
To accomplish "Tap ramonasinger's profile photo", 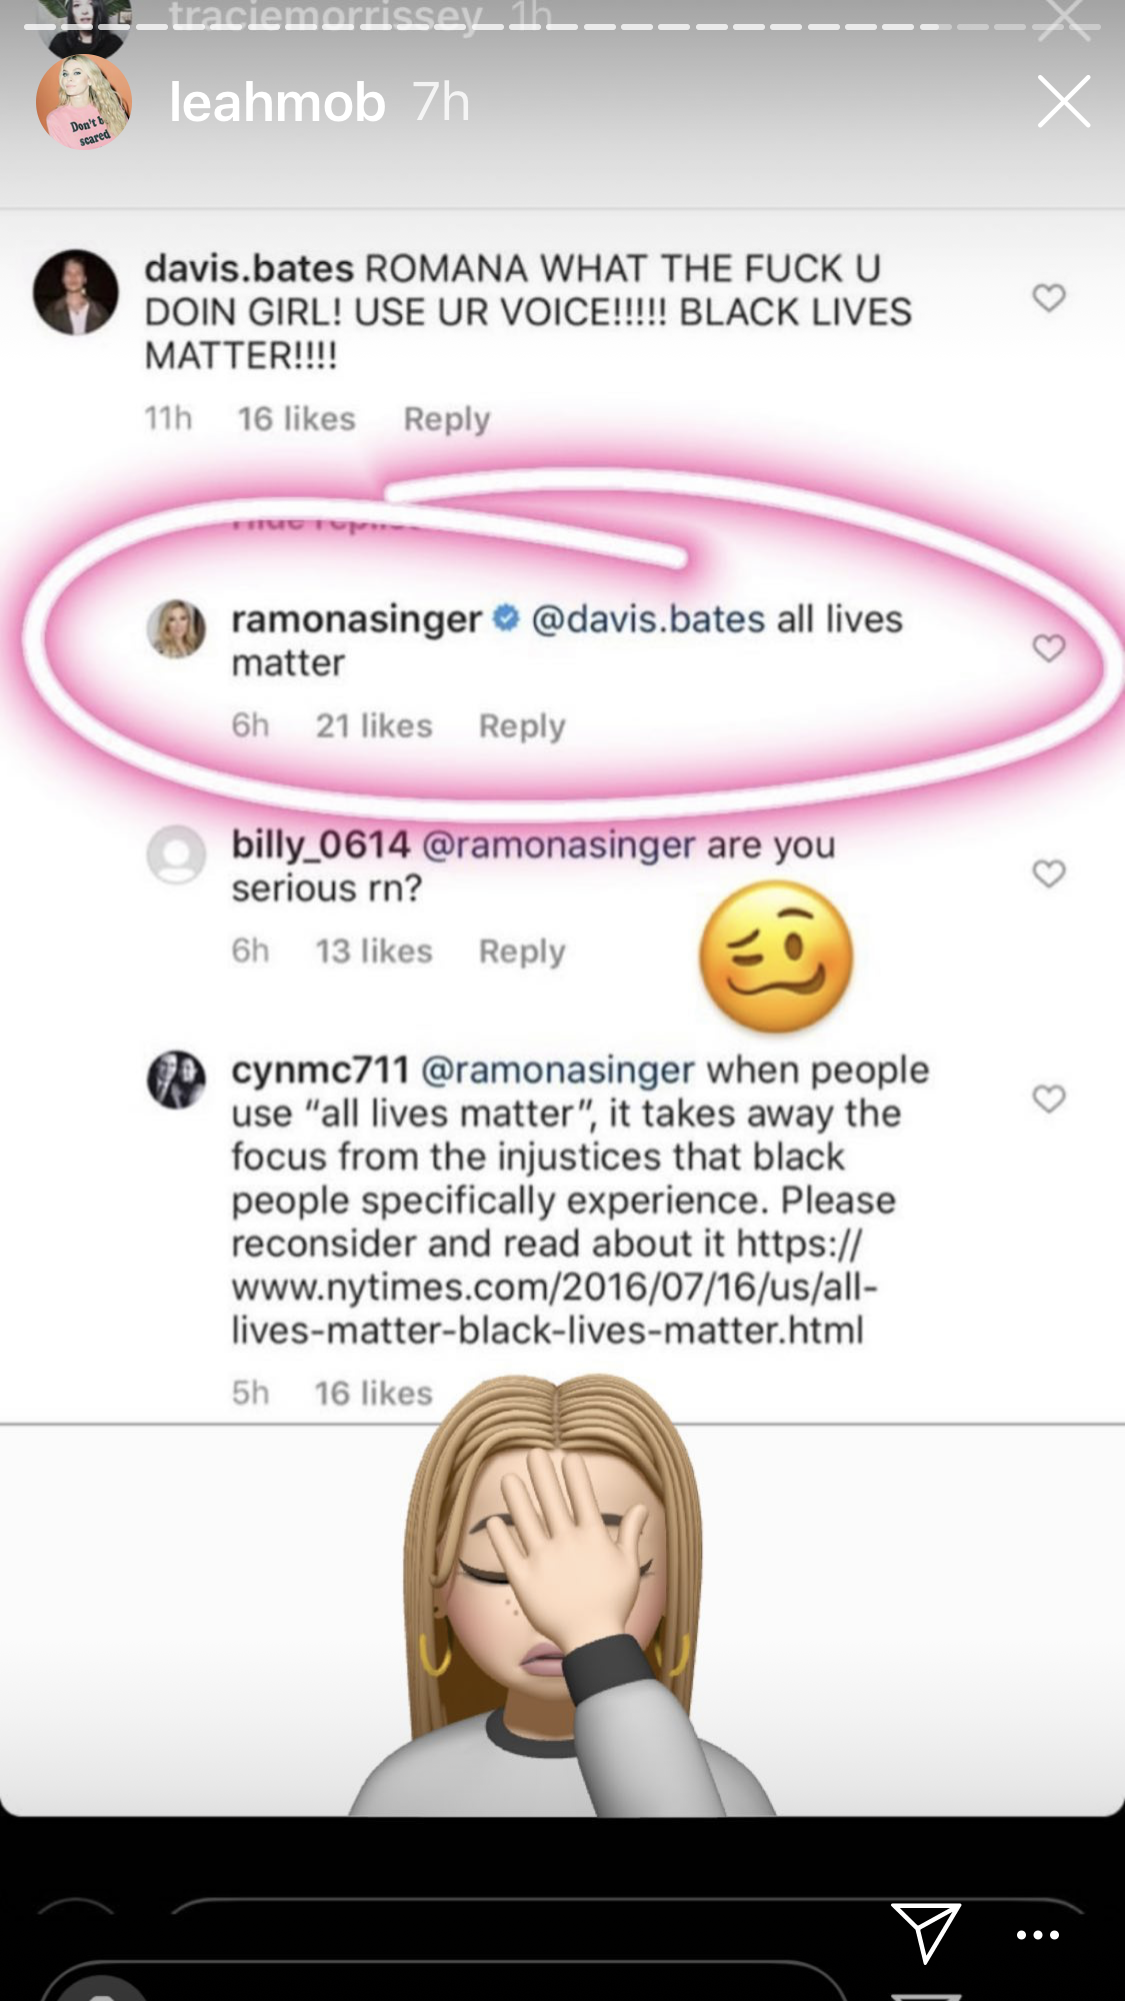I will (x=176, y=629).
